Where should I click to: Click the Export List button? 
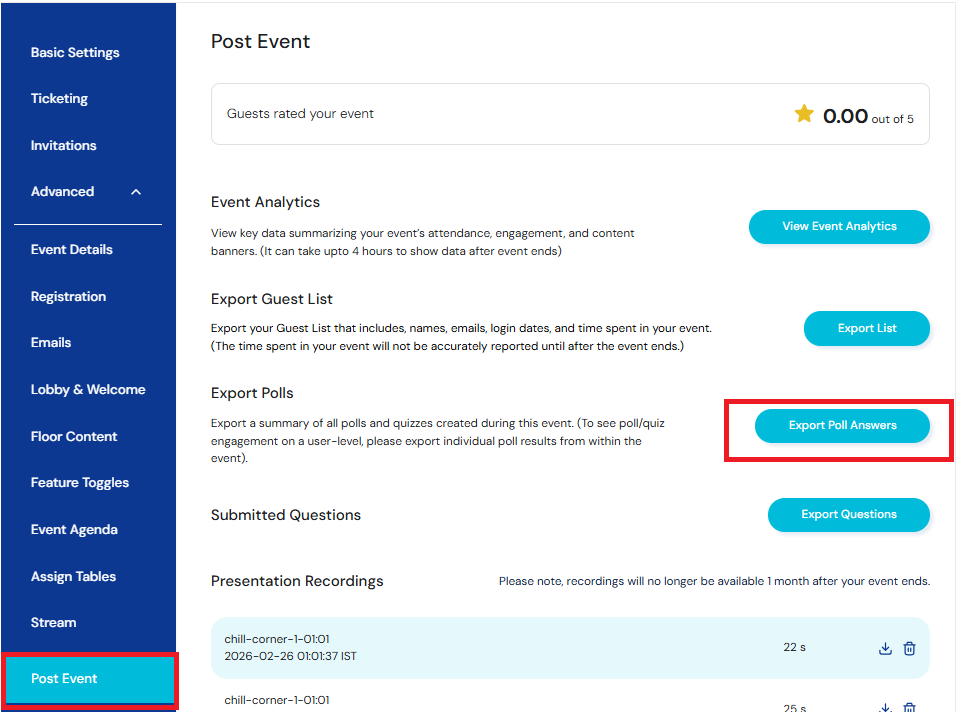click(x=866, y=328)
